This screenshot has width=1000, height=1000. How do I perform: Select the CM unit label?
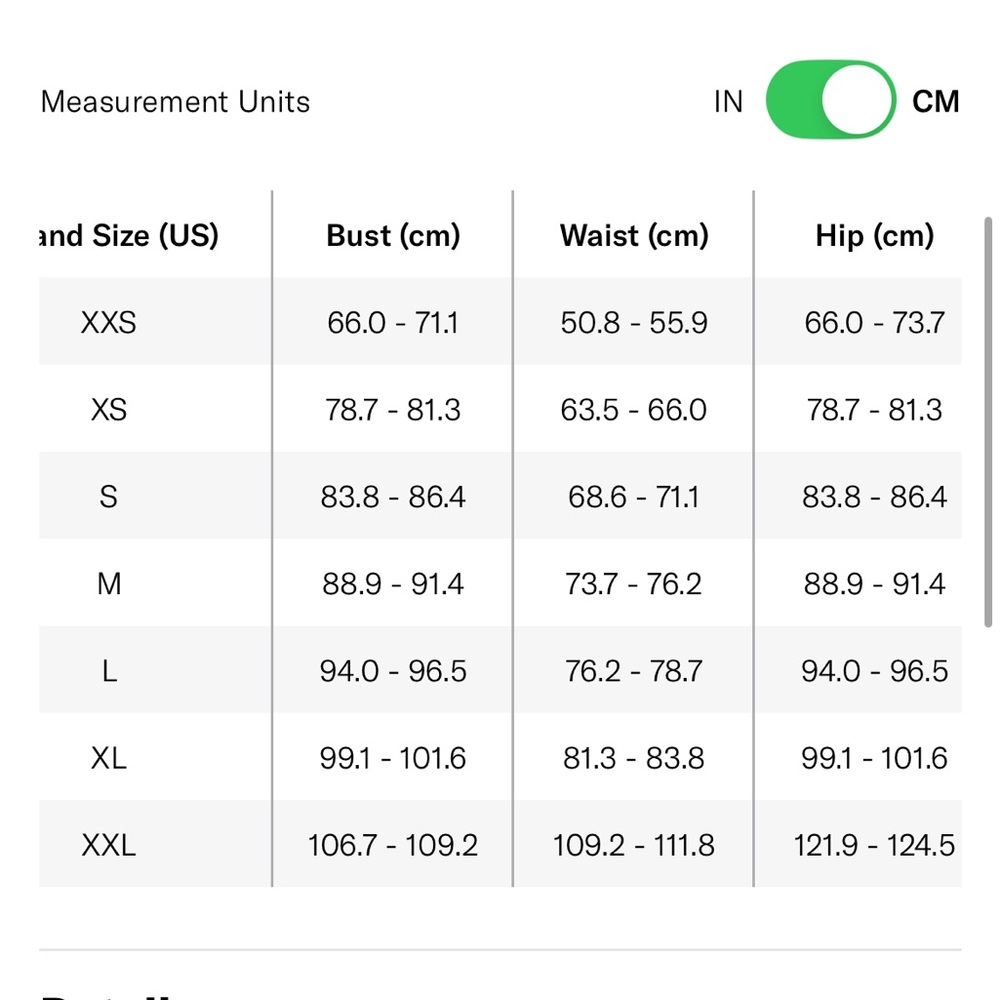coord(935,102)
